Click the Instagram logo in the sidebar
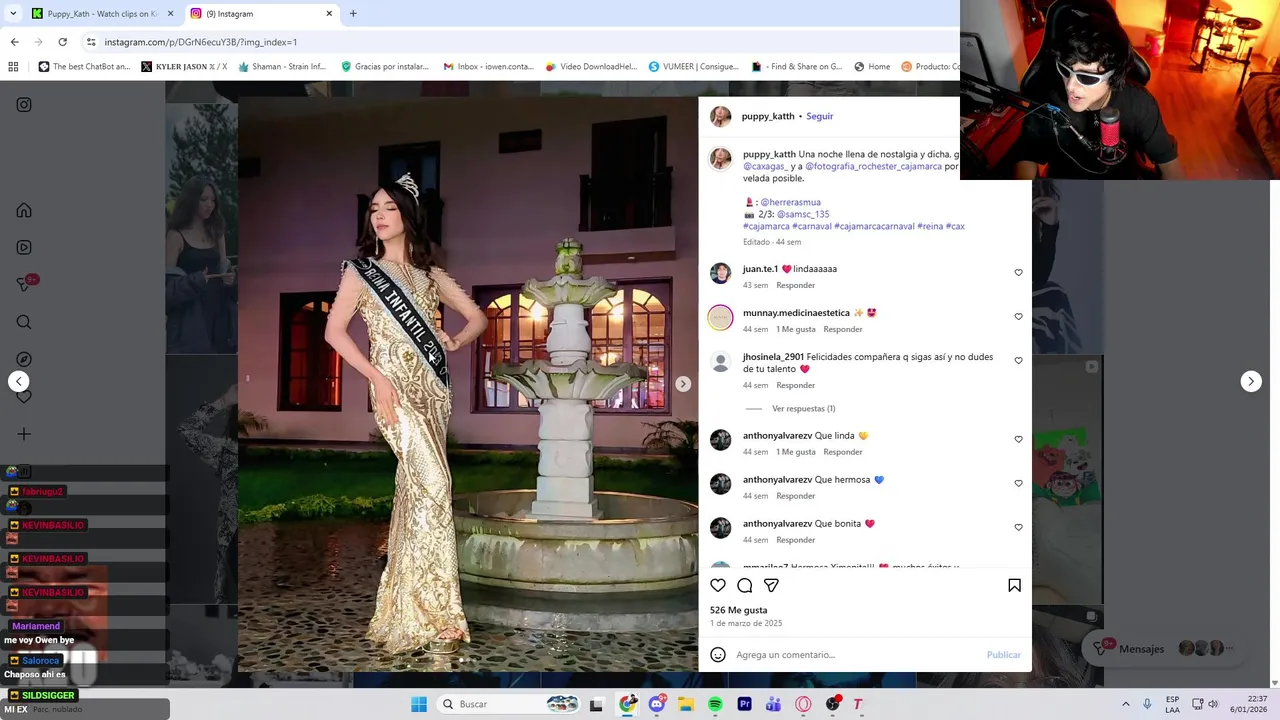Image resolution: width=1280 pixels, height=720 pixels. 24,105
